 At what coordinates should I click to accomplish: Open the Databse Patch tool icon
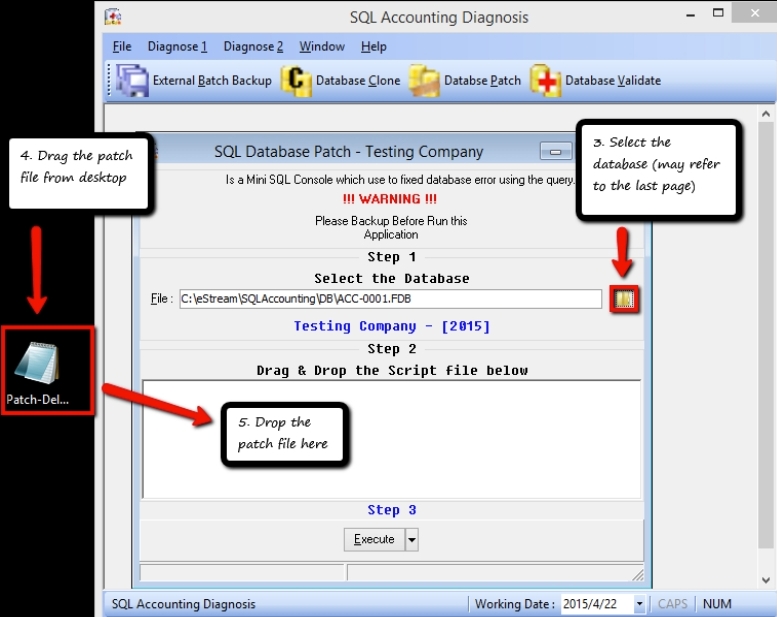click(424, 80)
